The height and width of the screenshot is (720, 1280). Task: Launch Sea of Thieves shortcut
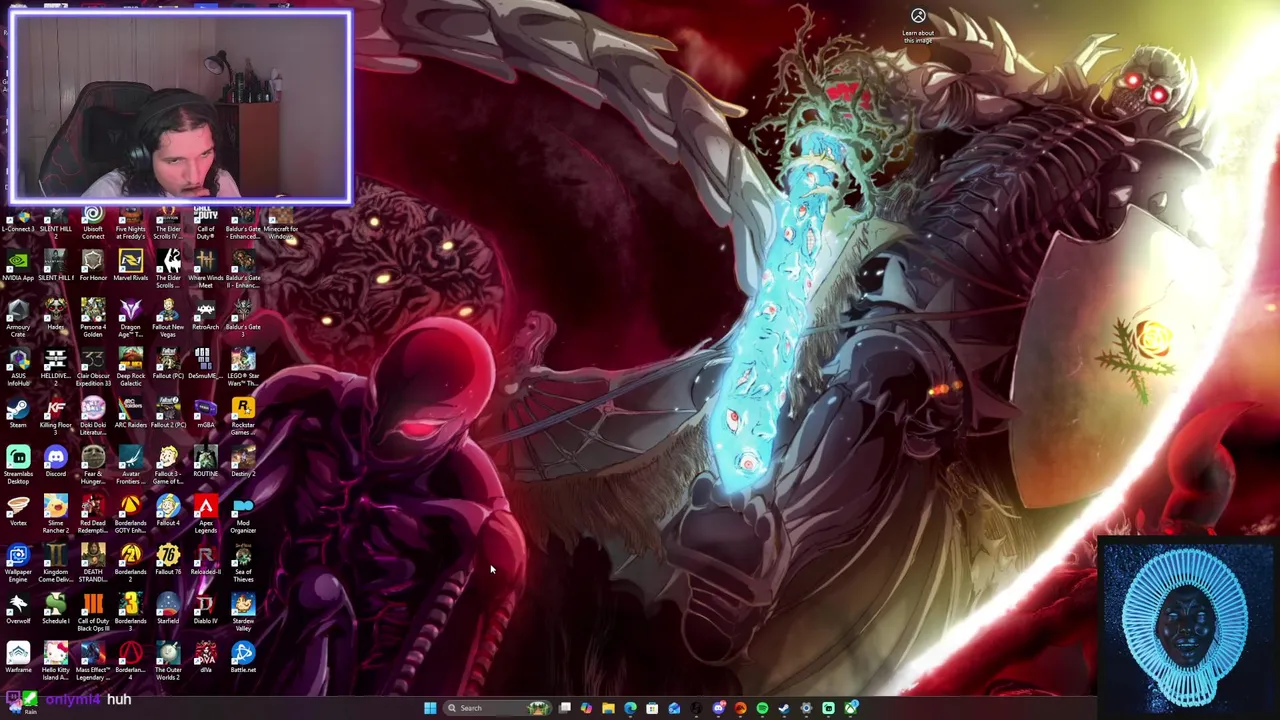(x=243, y=563)
